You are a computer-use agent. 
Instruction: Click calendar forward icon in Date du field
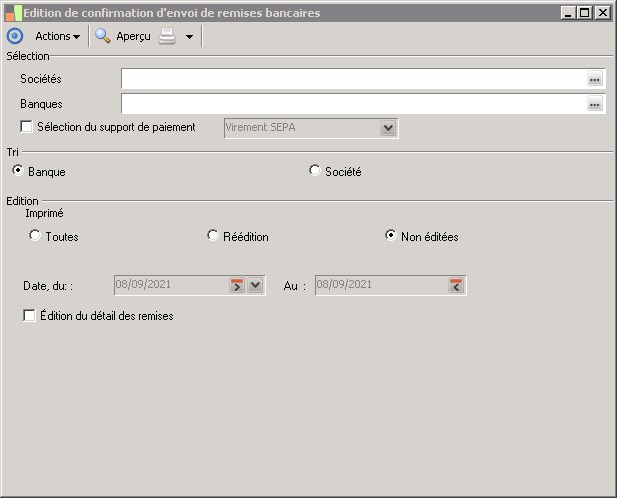[x=237, y=285]
